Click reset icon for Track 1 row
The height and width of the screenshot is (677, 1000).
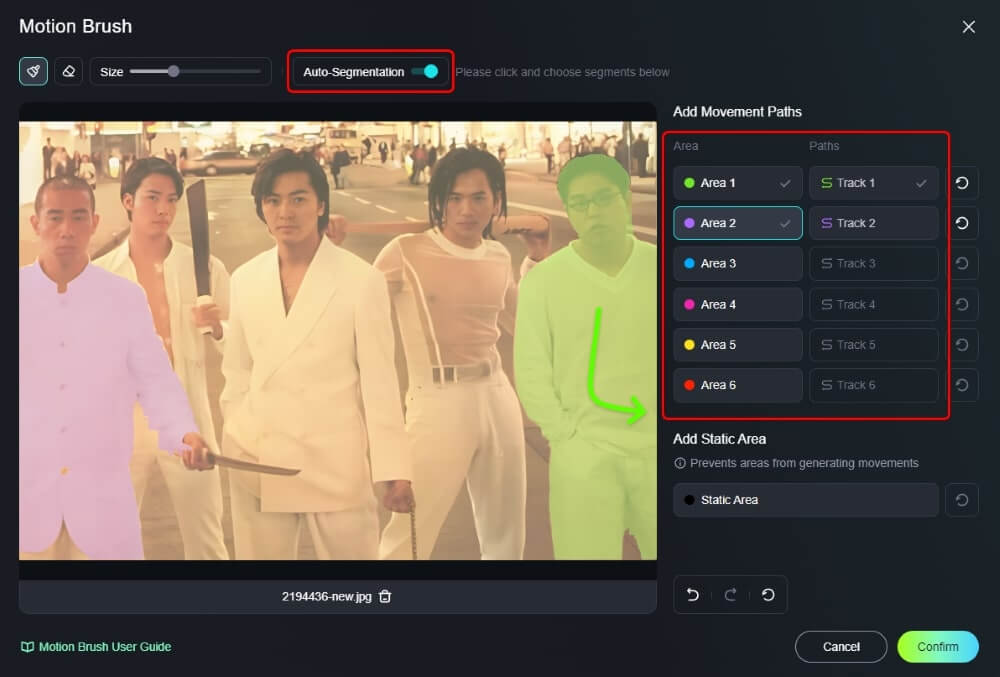[x=961, y=183]
